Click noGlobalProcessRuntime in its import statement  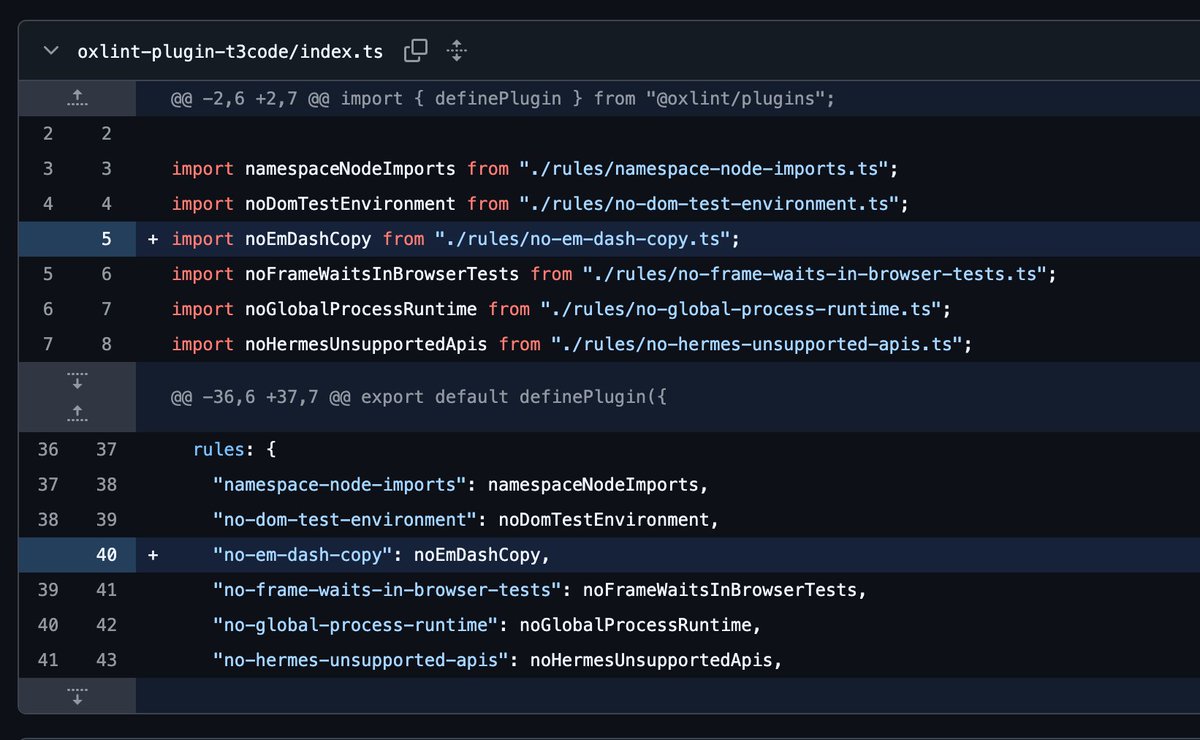coord(361,309)
